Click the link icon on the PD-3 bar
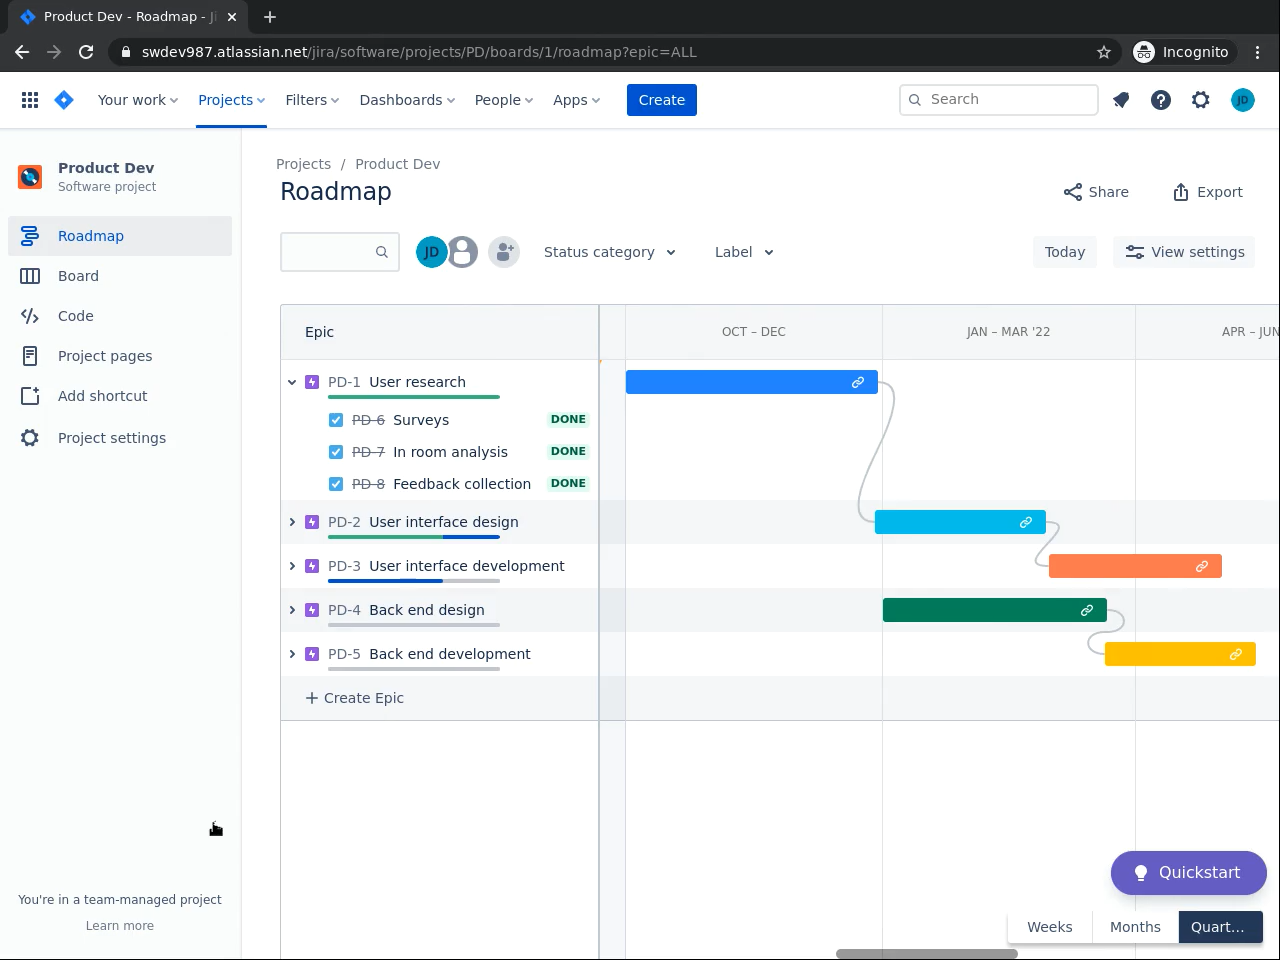Viewport: 1280px width, 960px height. click(x=1202, y=566)
